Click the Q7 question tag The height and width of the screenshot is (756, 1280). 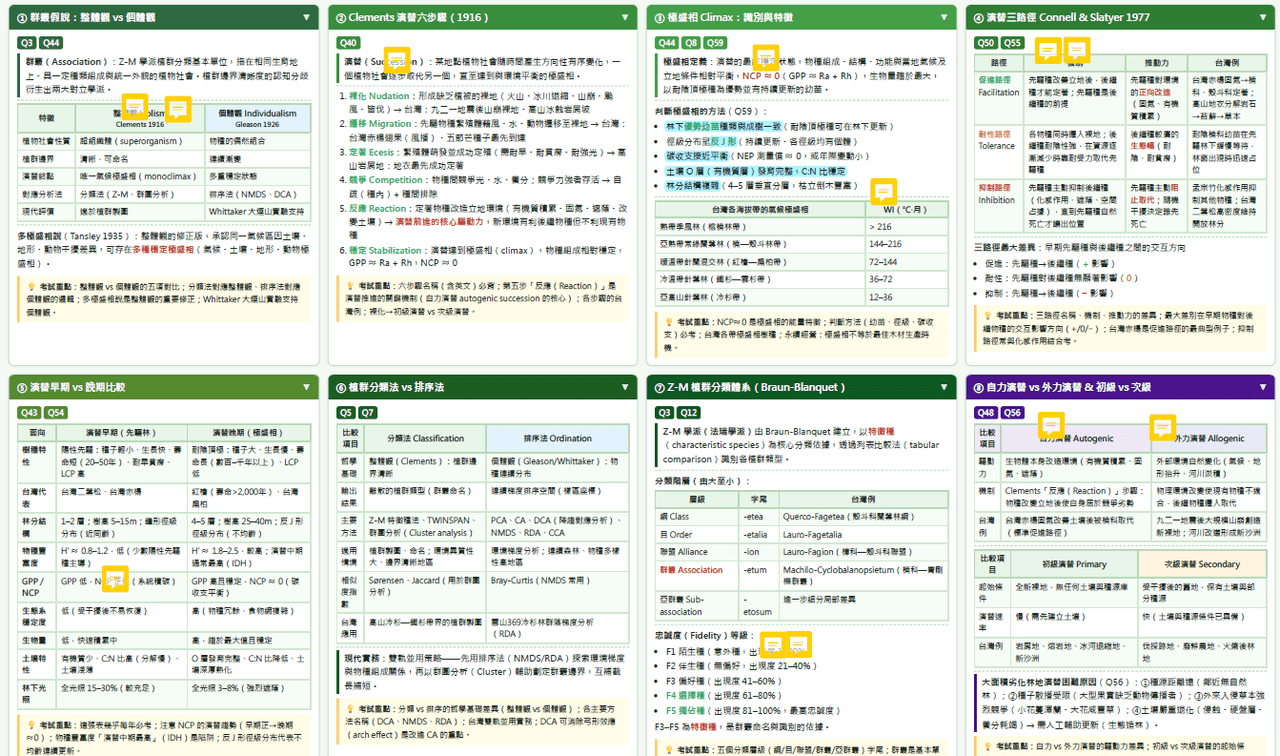(368, 412)
